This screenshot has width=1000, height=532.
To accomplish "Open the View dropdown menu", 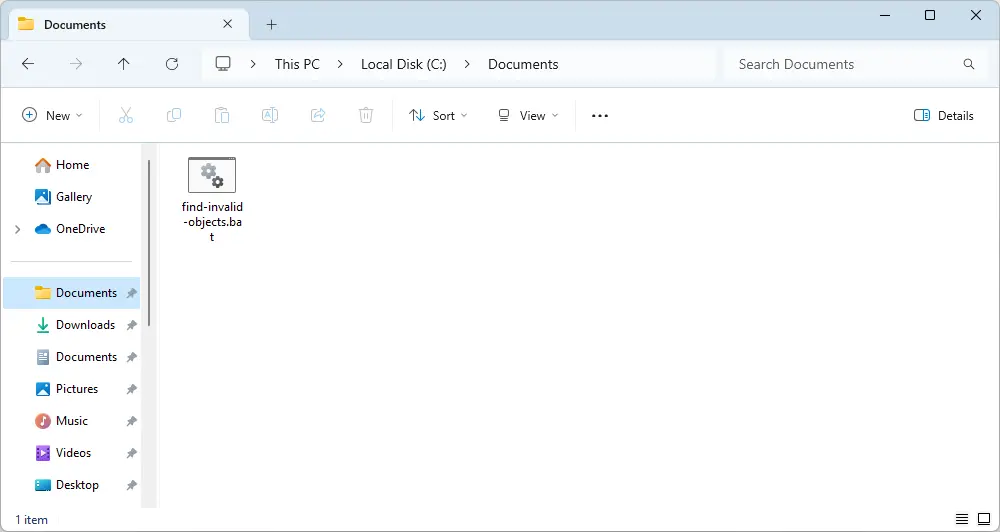I will pyautogui.click(x=528, y=115).
